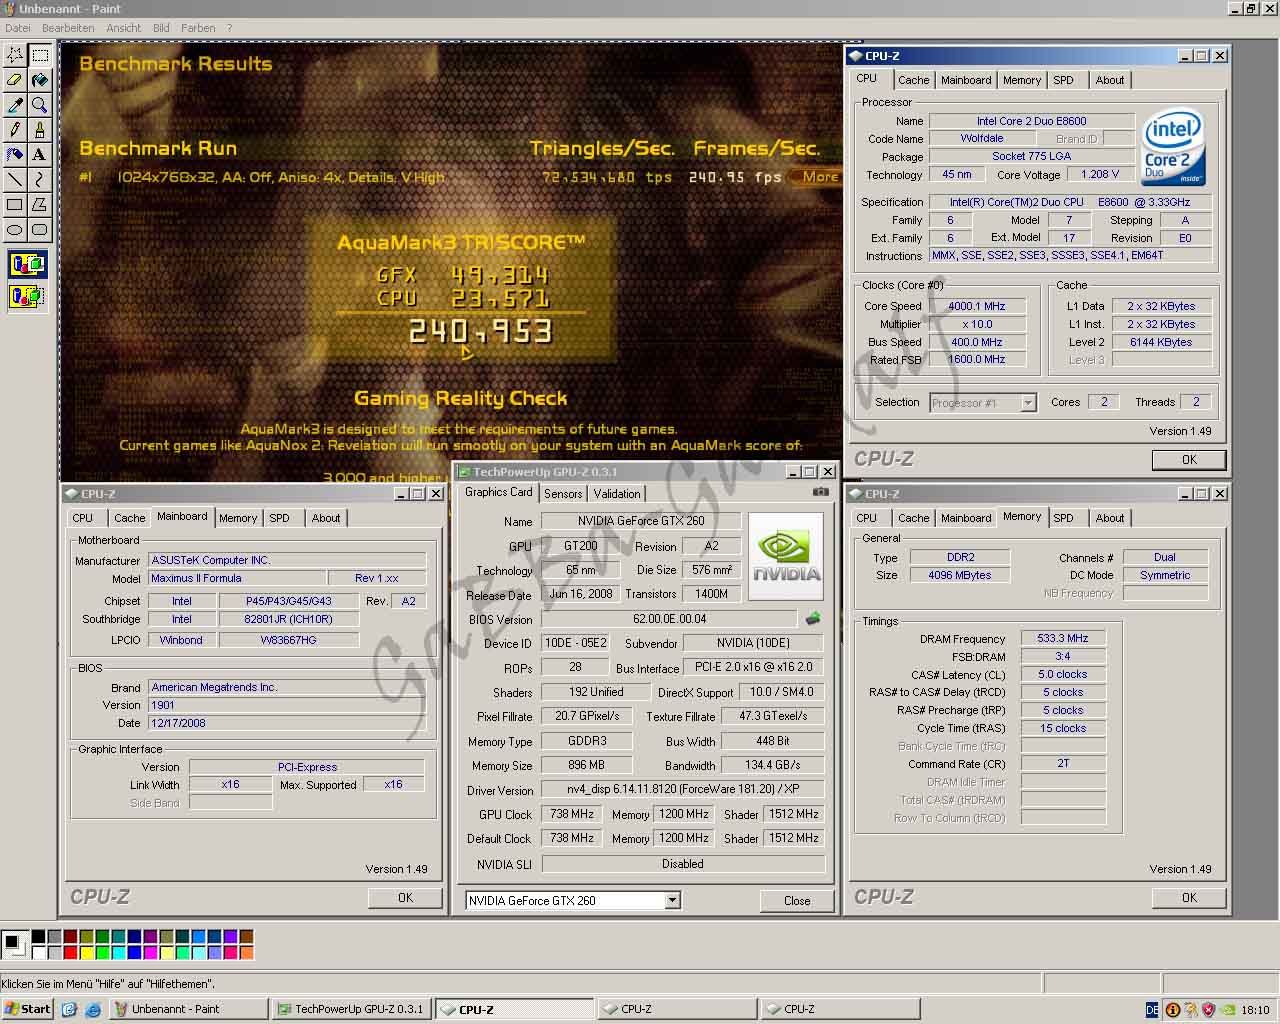Screen dimensions: 1280x1024
Task: Click the Core Speed value 4000.1 MHz
Action: pos(977,306)
